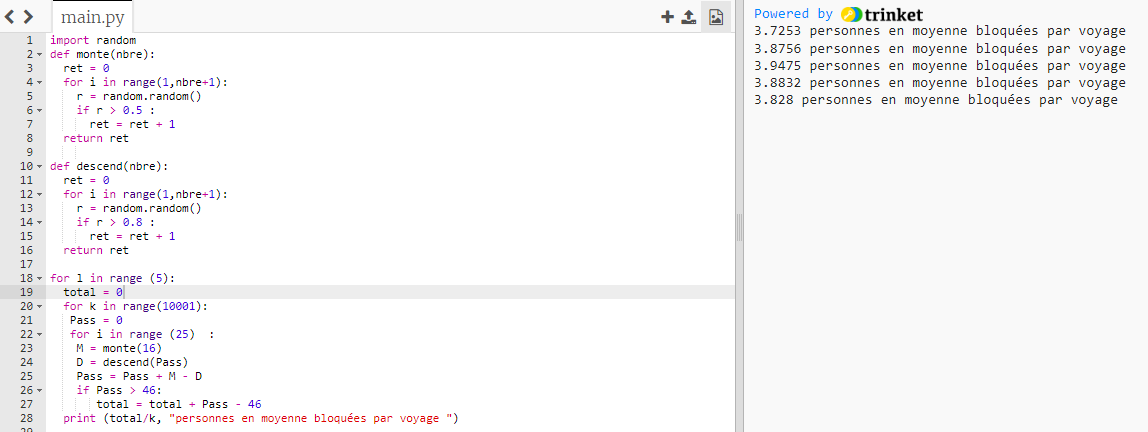
Task: Click the pane divider handle between editor and output
Action: [740, 228]
